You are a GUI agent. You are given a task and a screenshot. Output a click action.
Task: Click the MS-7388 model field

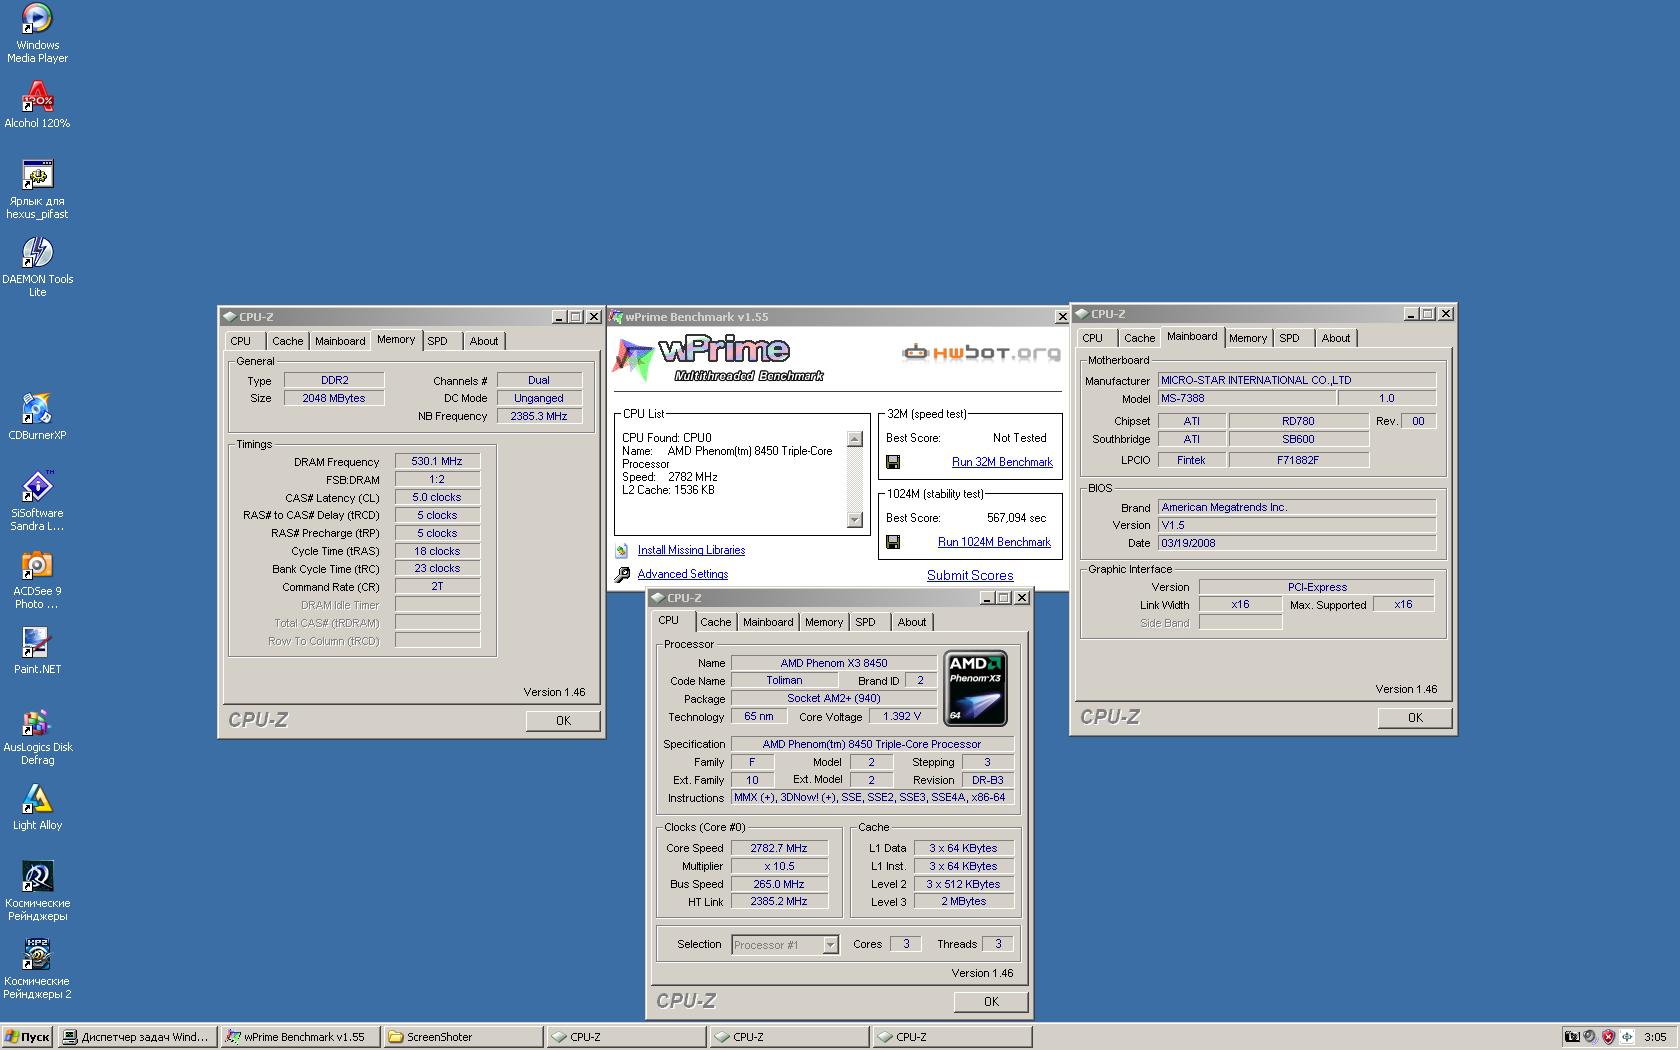(1246, 398)
